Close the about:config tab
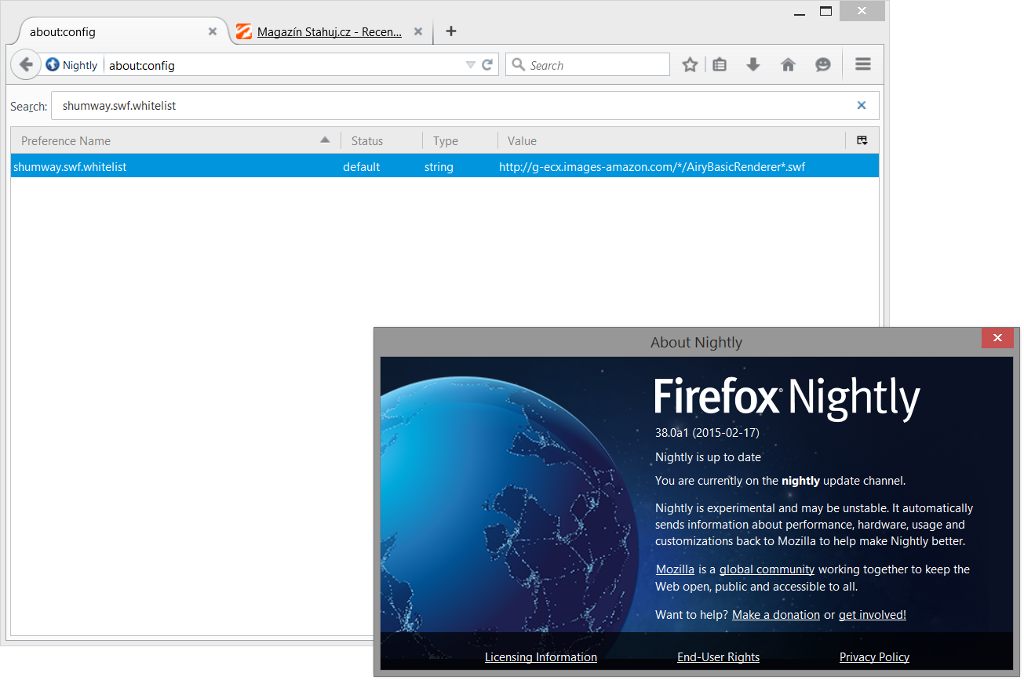Viewport: 1024px width, 680px height. tap(212, 31)
